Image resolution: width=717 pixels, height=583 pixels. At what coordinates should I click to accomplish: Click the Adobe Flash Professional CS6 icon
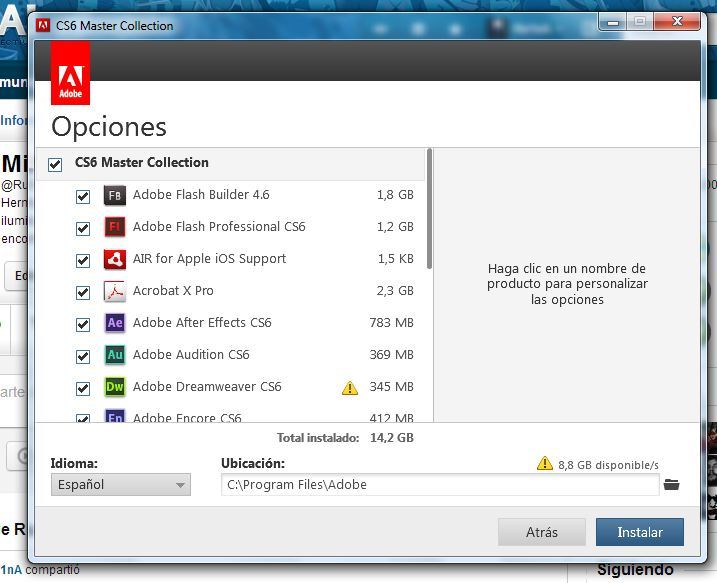(x=115, y=227)
